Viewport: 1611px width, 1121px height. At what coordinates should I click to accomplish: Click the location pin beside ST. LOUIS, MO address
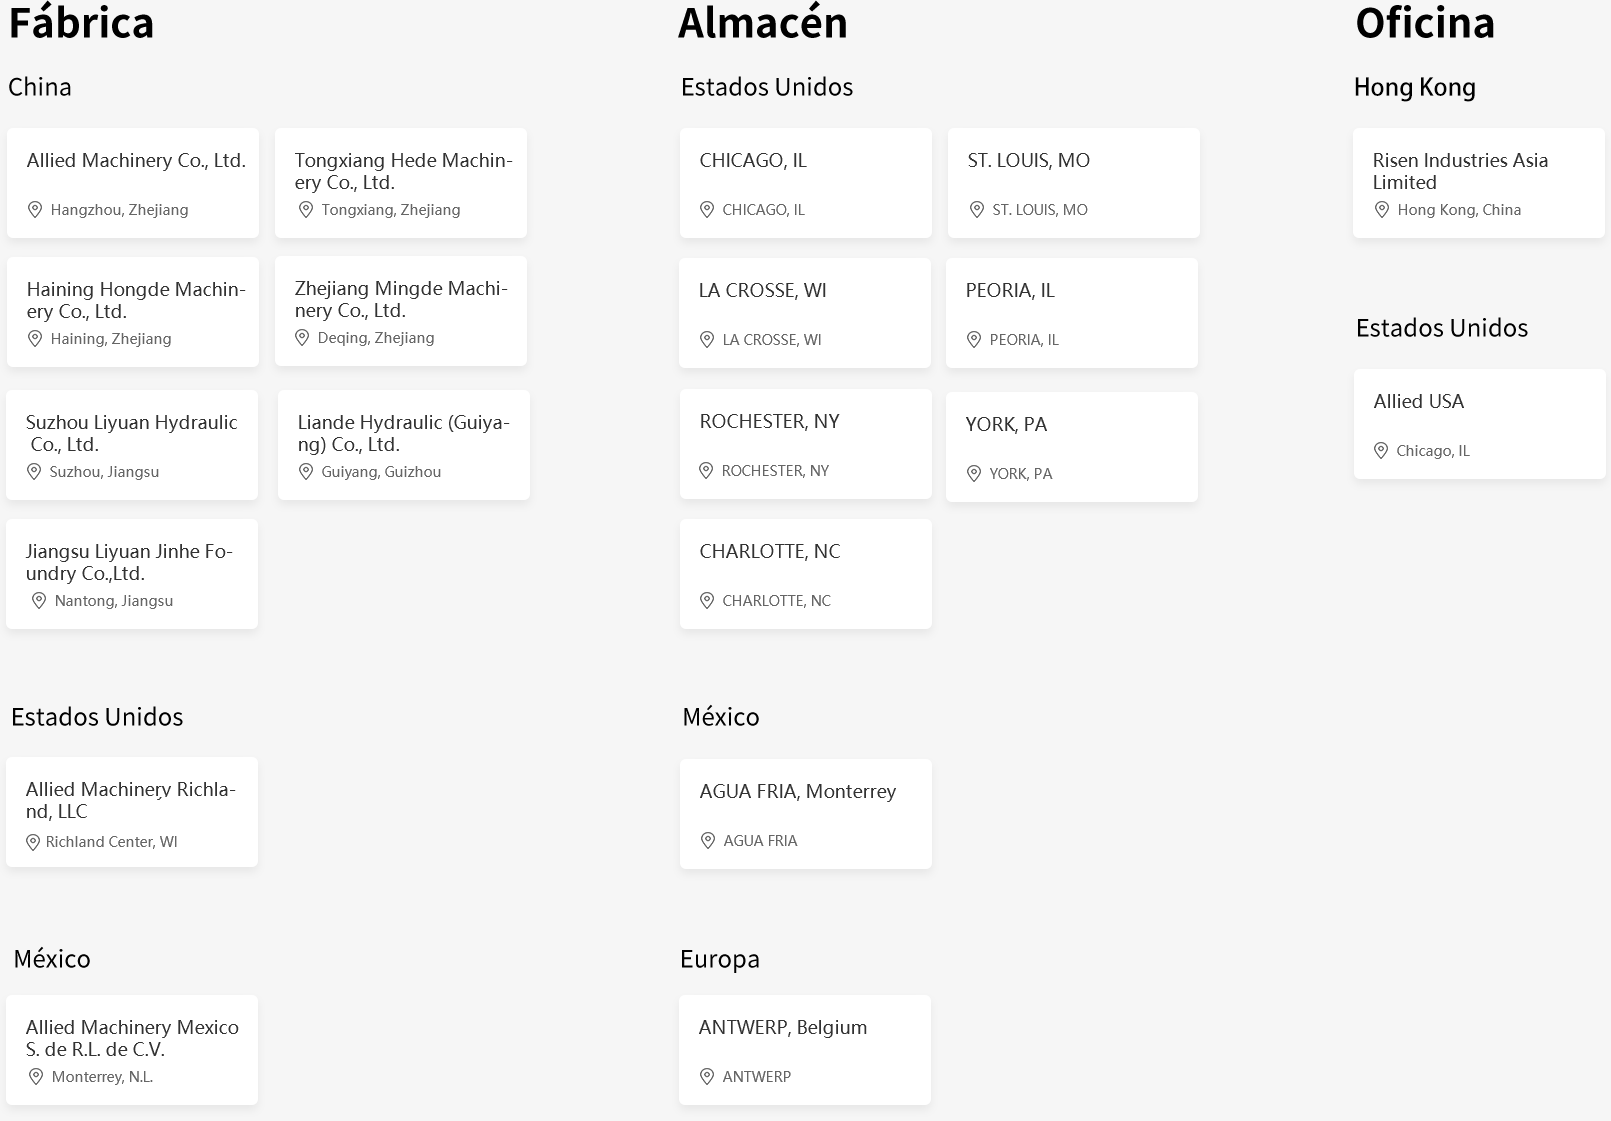coord(977,210)
